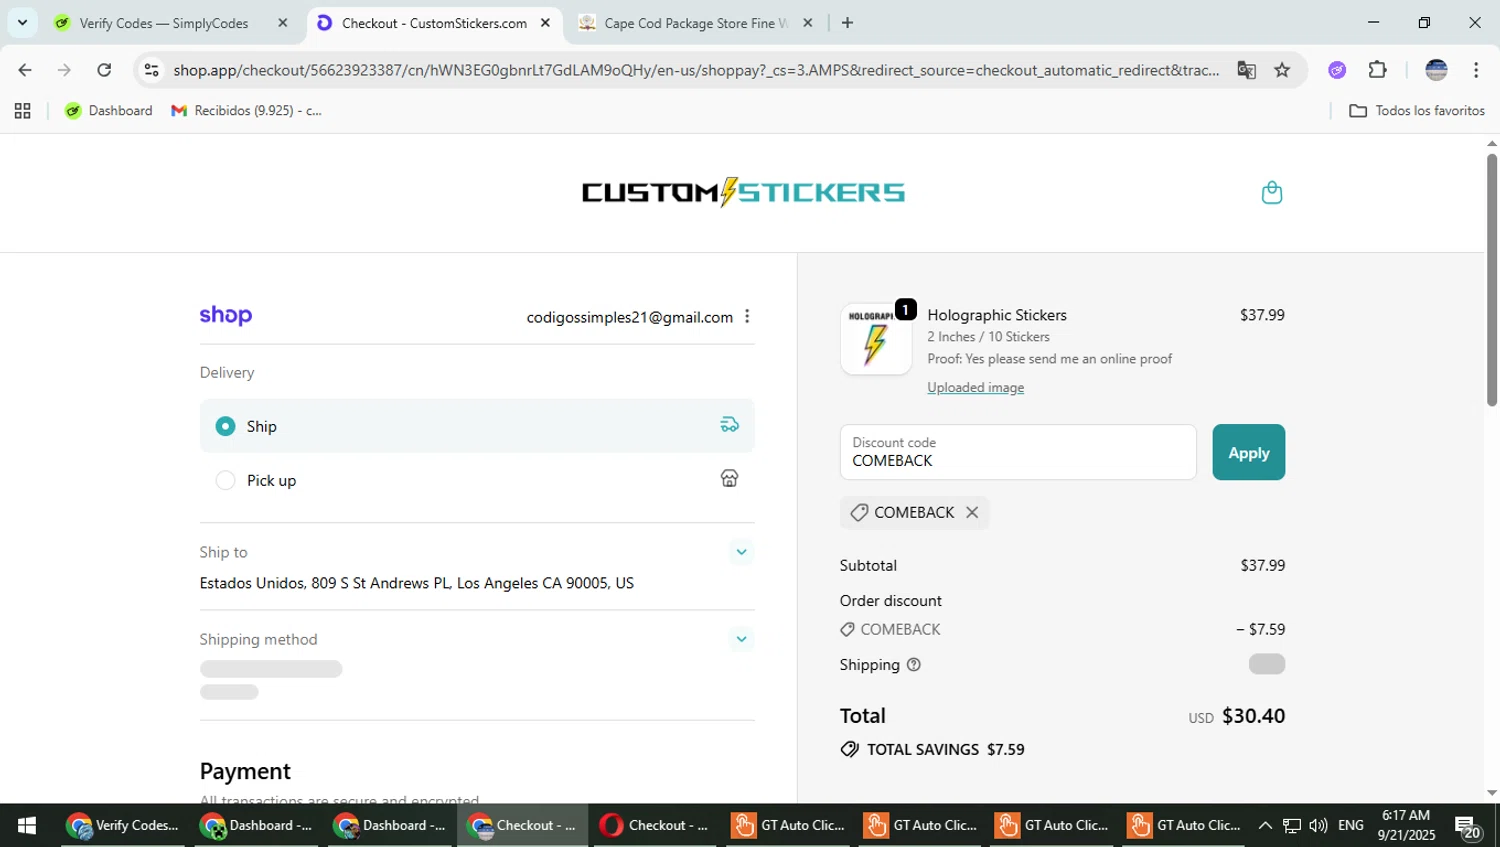Open the Verify Codes Chrome taskbar window
The image size is (1500, 847).
click(x=123, y=825)
